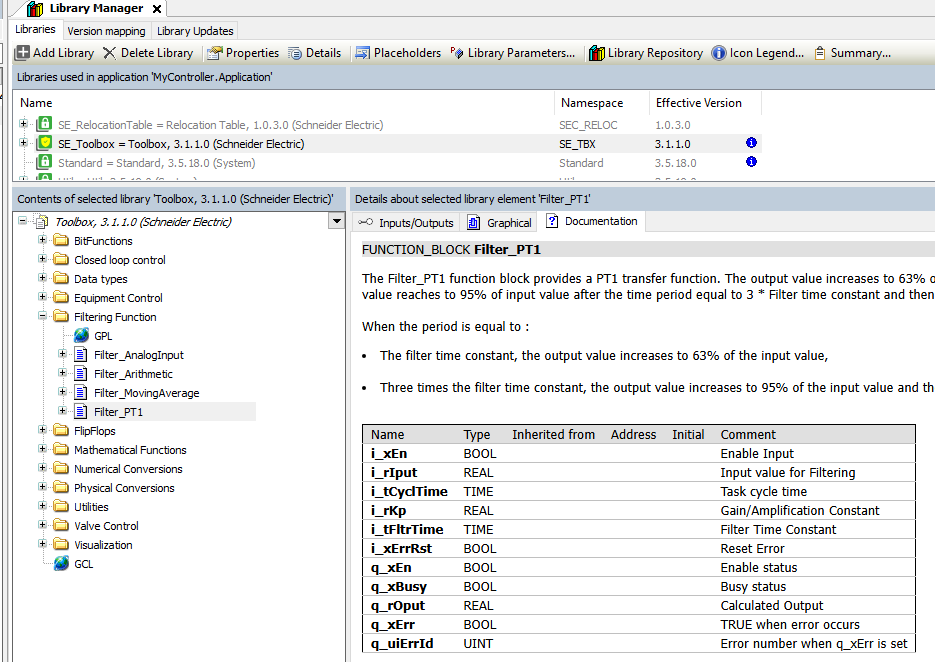Collapse the Filtering Function folder
This screenshot has width=935, height=662.
pyautogui.click(x=43, y=317)
